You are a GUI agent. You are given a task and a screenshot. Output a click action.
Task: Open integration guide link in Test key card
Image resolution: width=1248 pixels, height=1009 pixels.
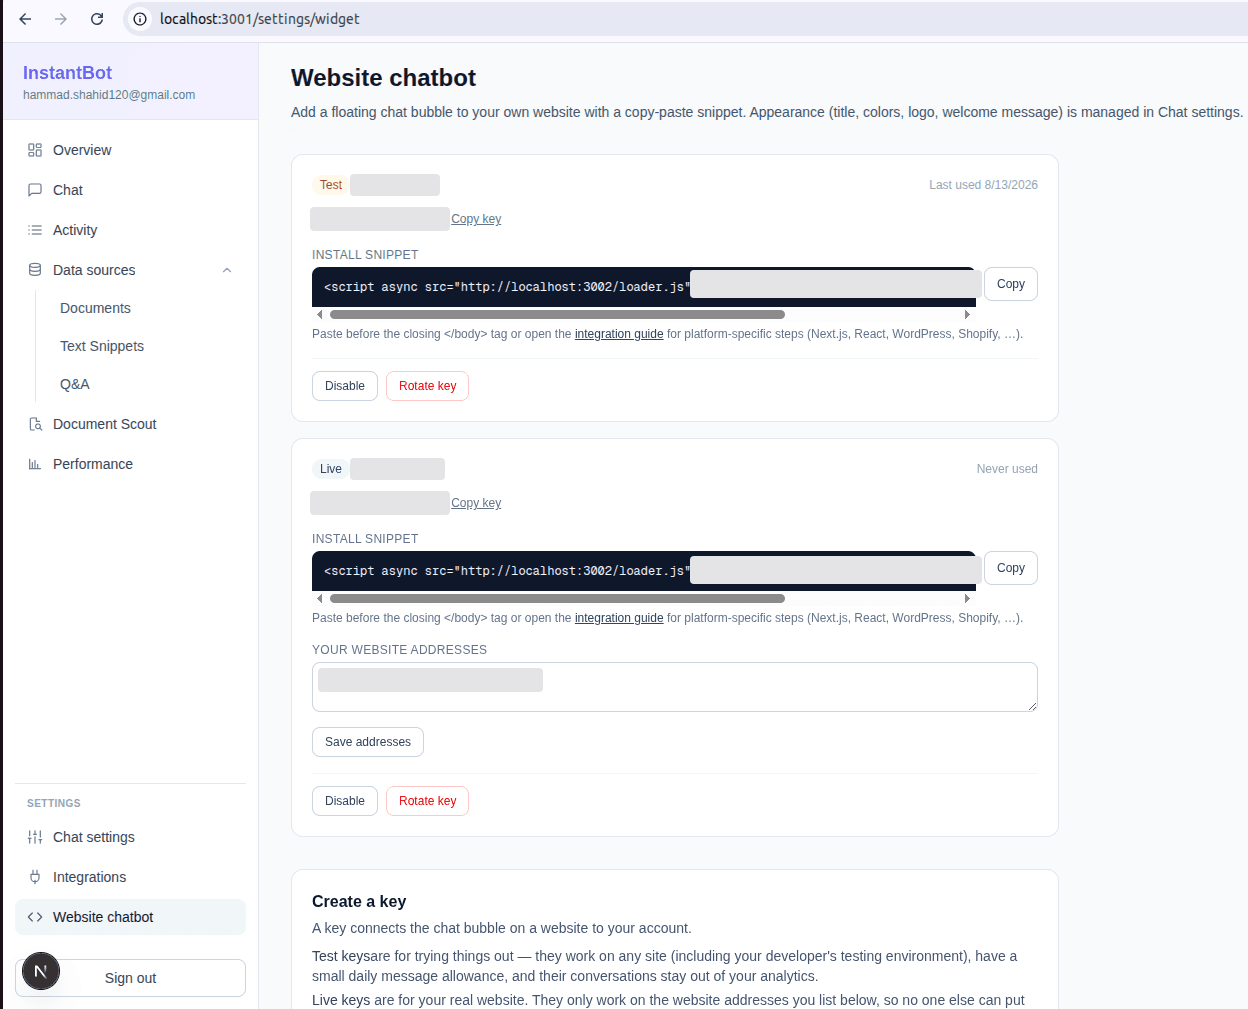point(619,334)
